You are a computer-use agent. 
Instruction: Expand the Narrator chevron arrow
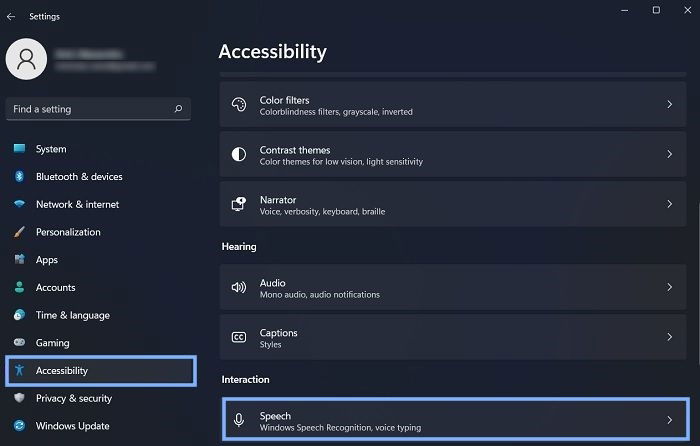[x=669, y=204]
